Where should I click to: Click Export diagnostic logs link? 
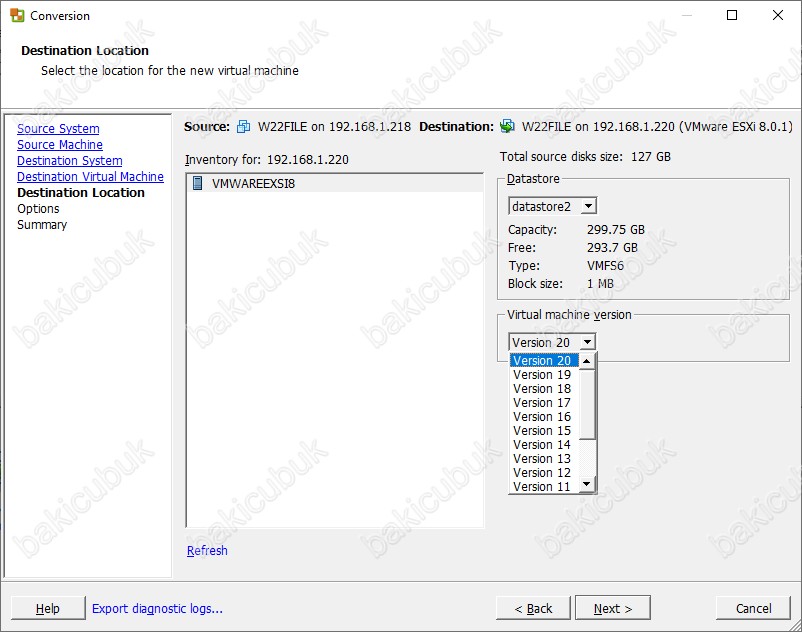pyautogui.click(x=158, y=608)
